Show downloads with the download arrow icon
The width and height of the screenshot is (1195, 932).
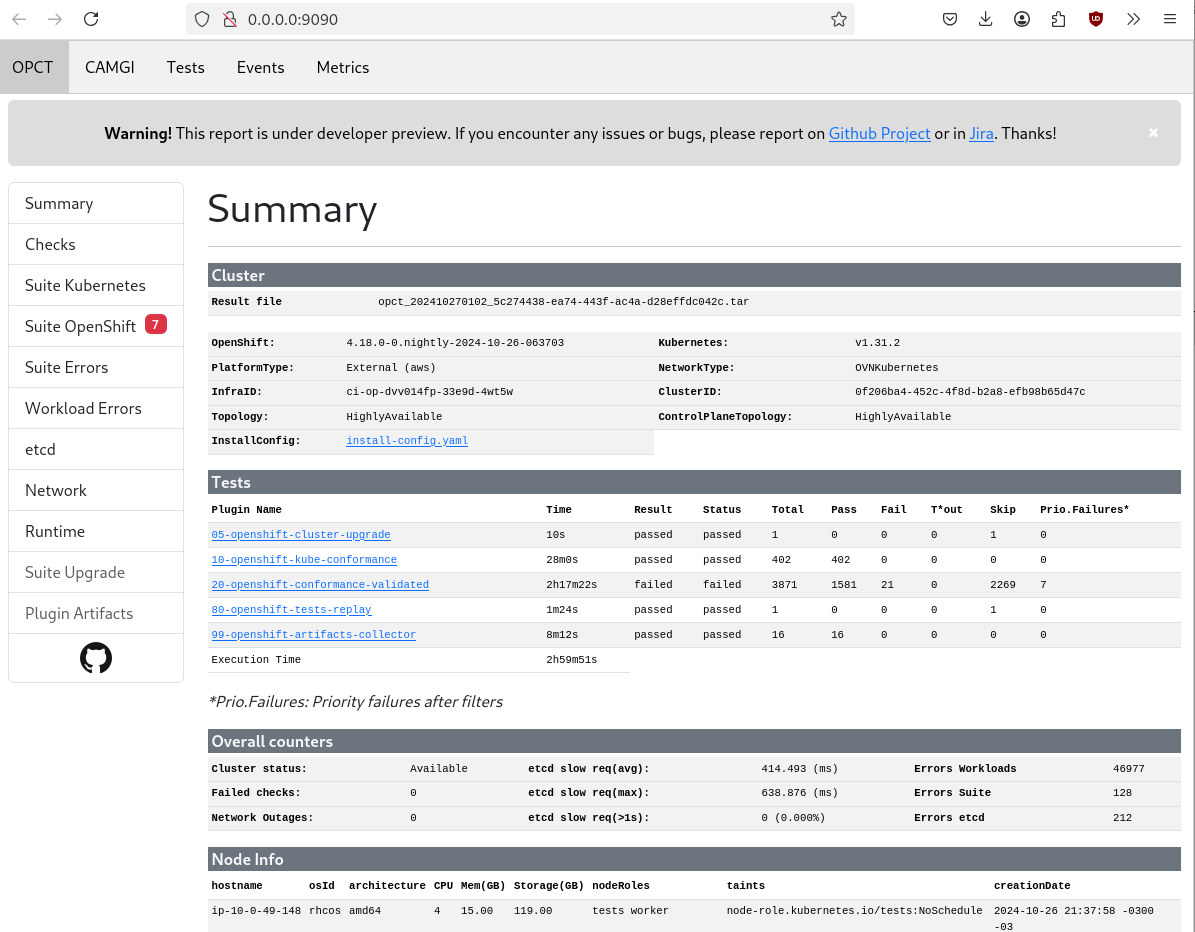click(x=985, y=19)
